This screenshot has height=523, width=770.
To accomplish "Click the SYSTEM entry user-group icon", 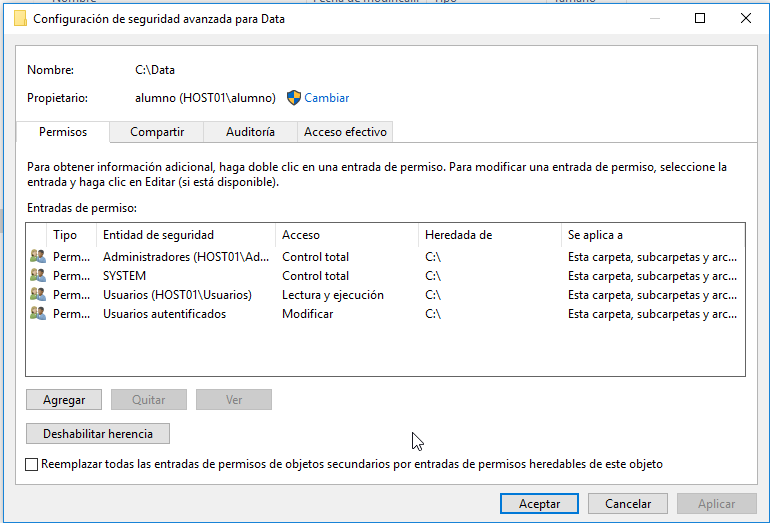I will [x=38, y=276].
